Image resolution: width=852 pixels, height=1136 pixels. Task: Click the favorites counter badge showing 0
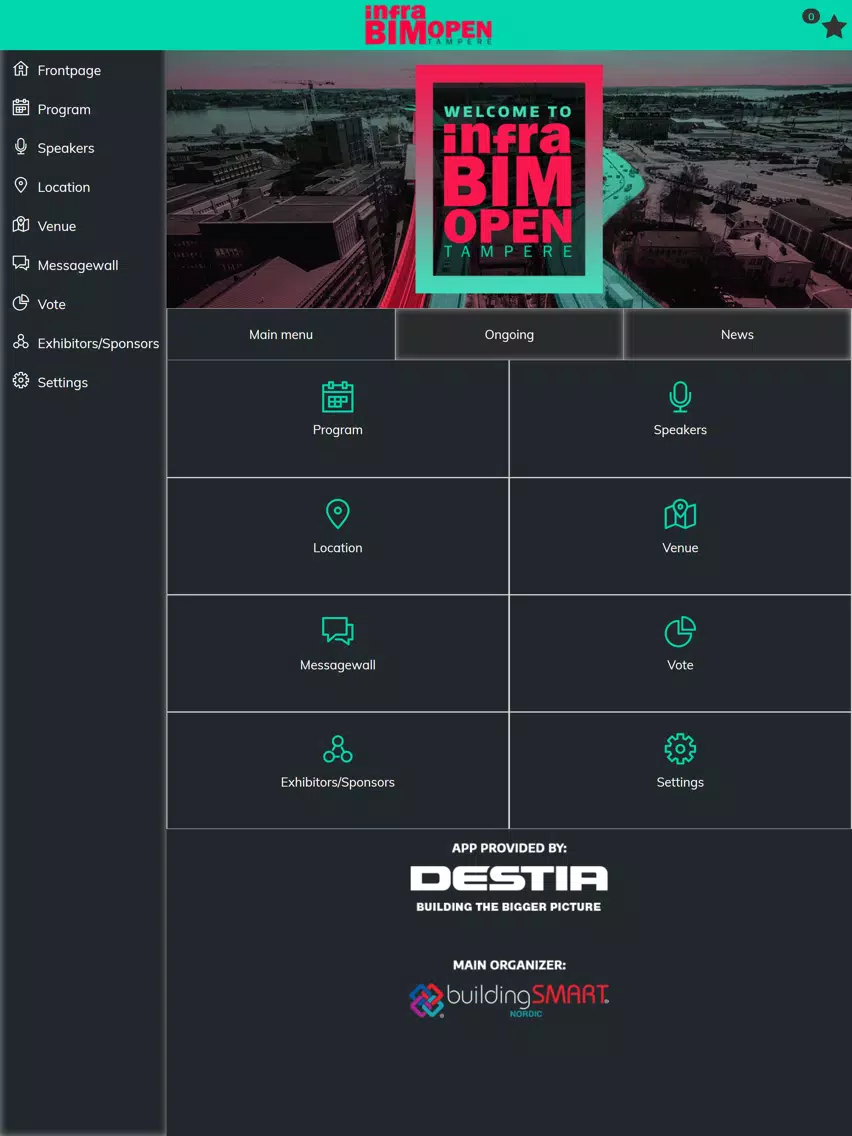point(811,16)
